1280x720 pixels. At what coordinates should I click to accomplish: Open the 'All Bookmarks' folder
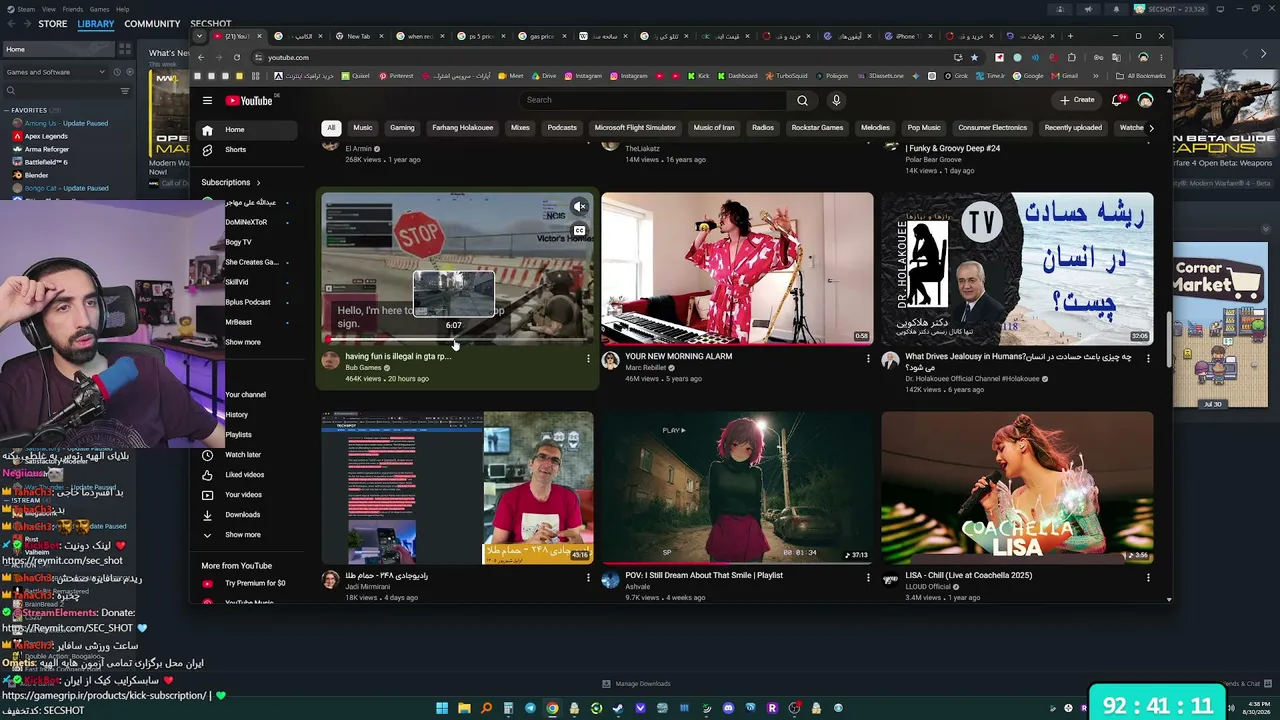click(x=1140, y=76)
